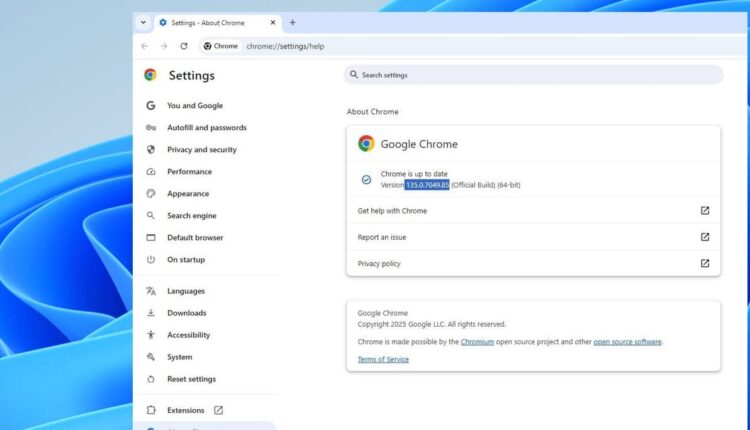
Task: Open Reset settings page
Action: (191, 379)
